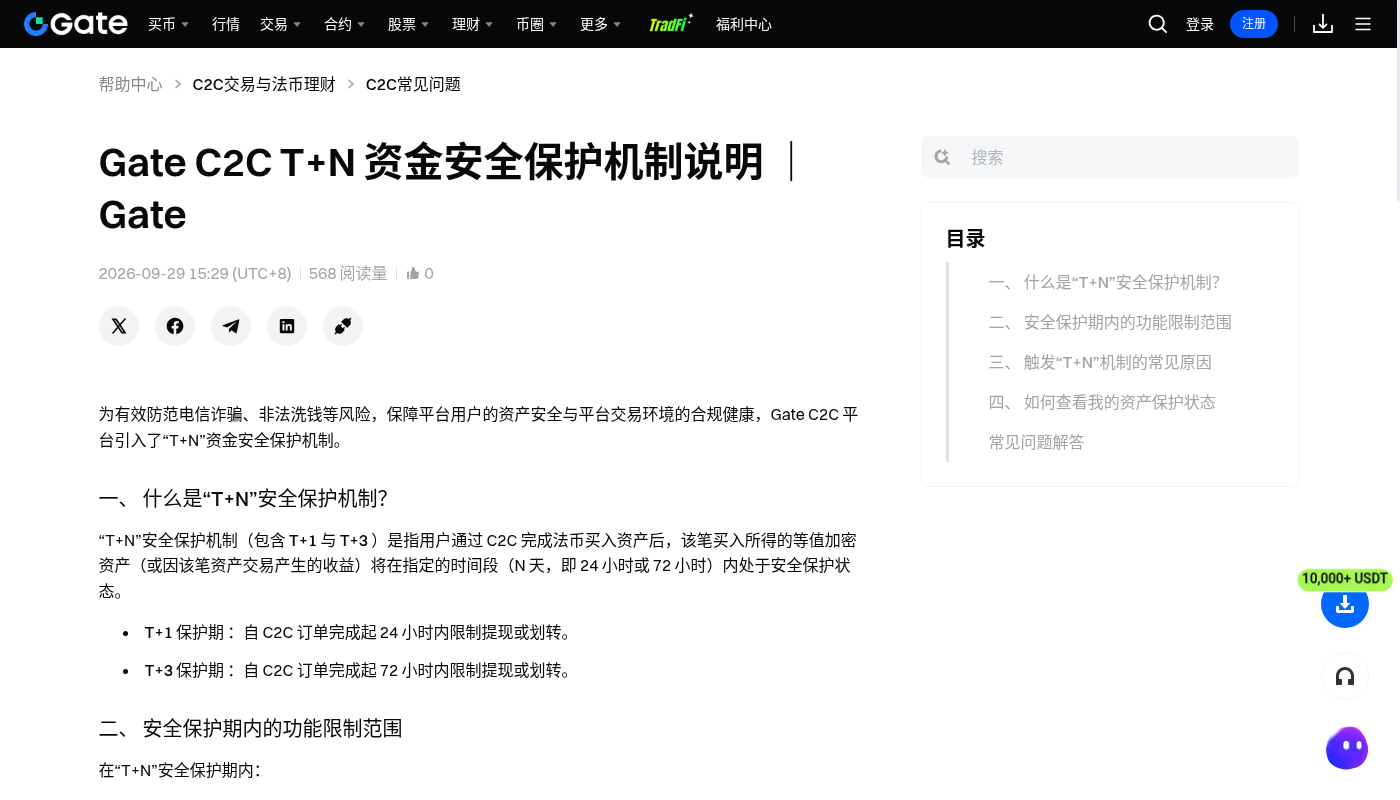The image size is (1400, 800).
Task: Click the article date 2026-09-29 15:29 (UTC+8)
Action: [x=195, y=274]
